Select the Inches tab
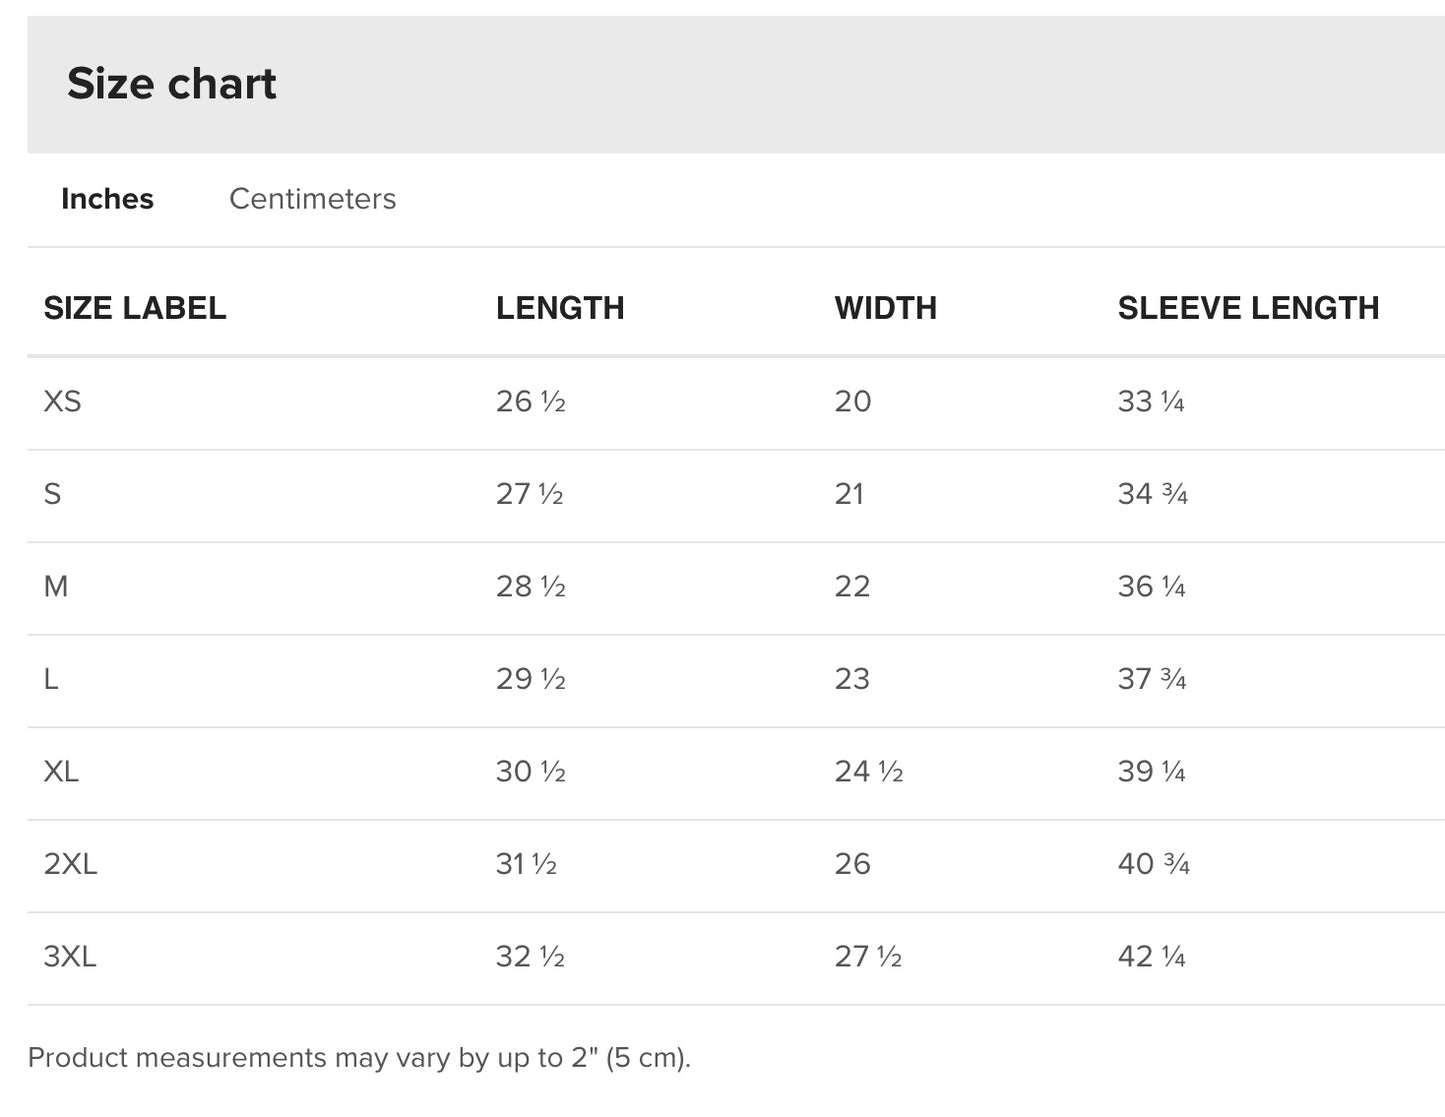 click(x=107, y=199)
